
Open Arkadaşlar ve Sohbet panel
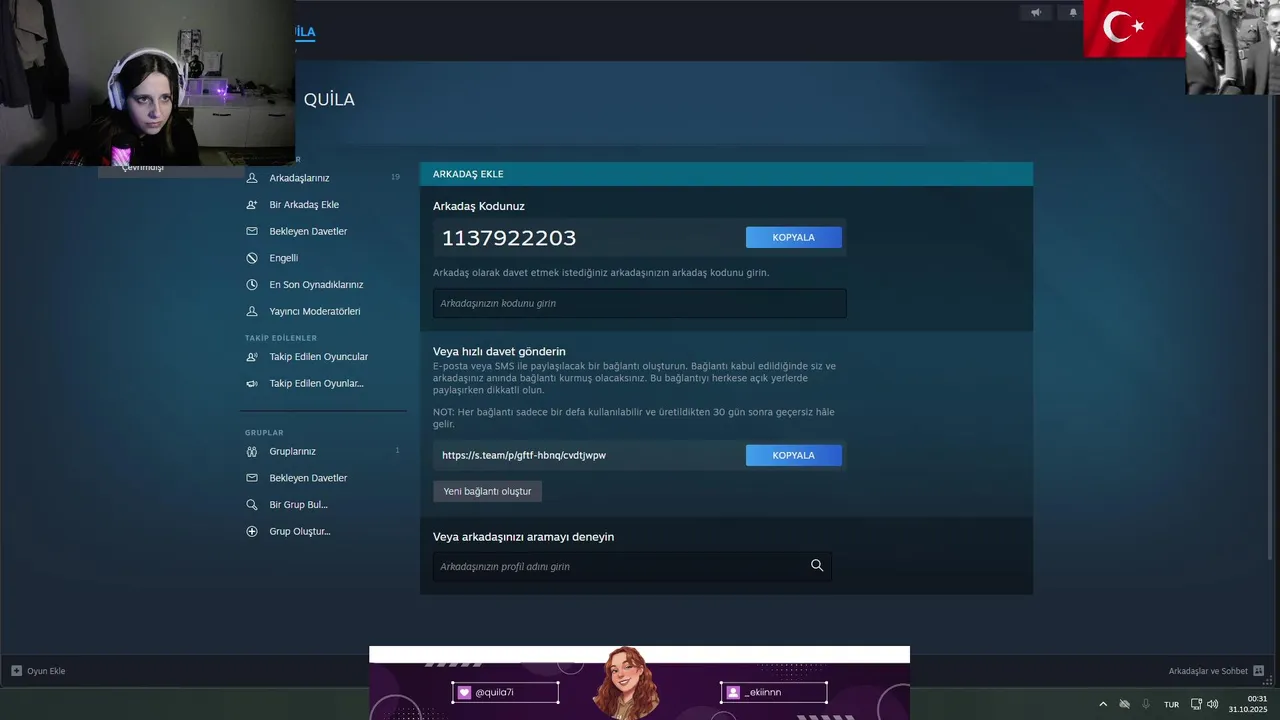pos(1208,671)
